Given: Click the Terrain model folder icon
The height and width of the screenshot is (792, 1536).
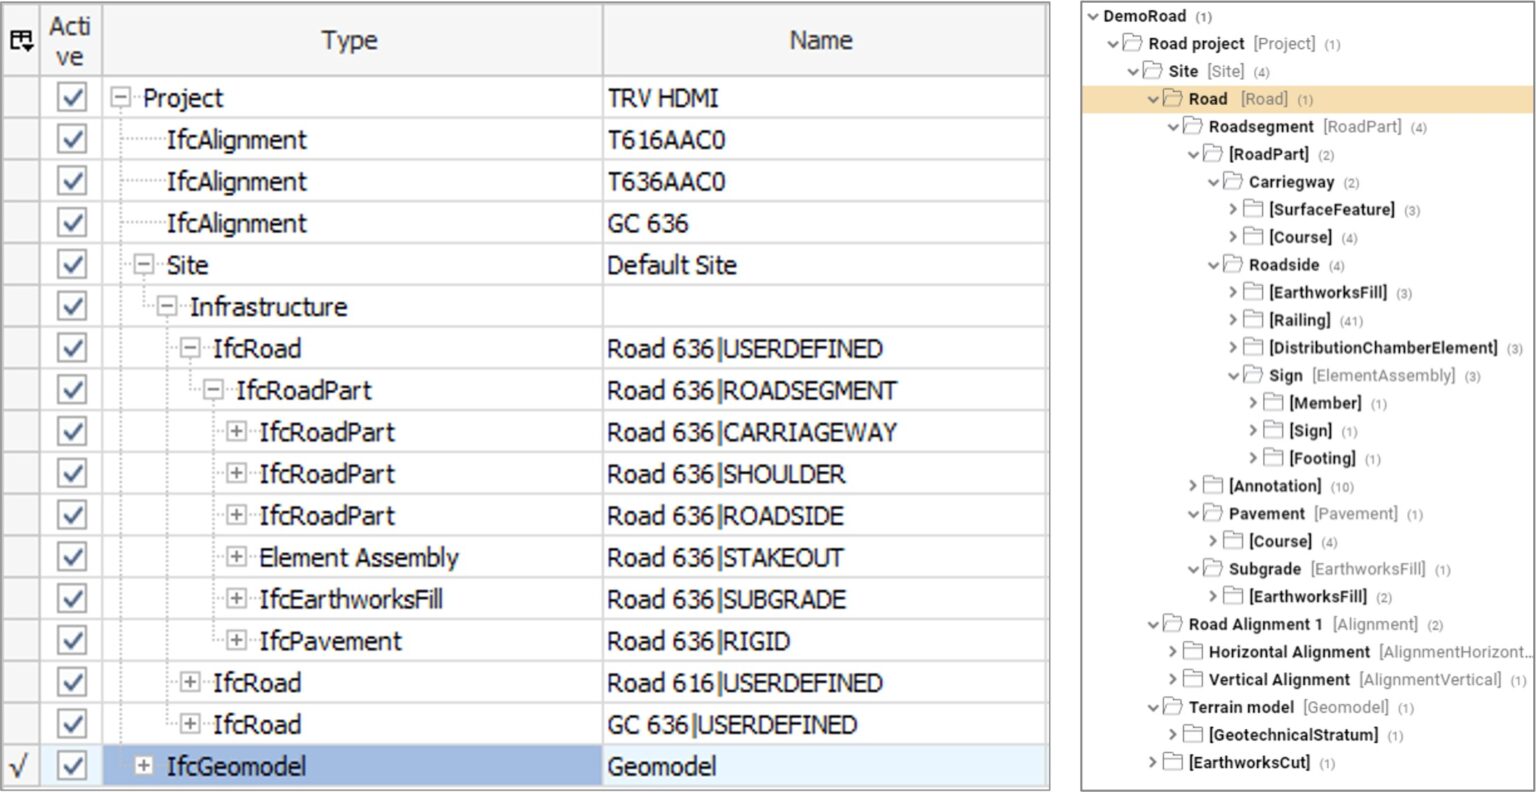Looking at the screenshot, I should (x=1175, y=707).
